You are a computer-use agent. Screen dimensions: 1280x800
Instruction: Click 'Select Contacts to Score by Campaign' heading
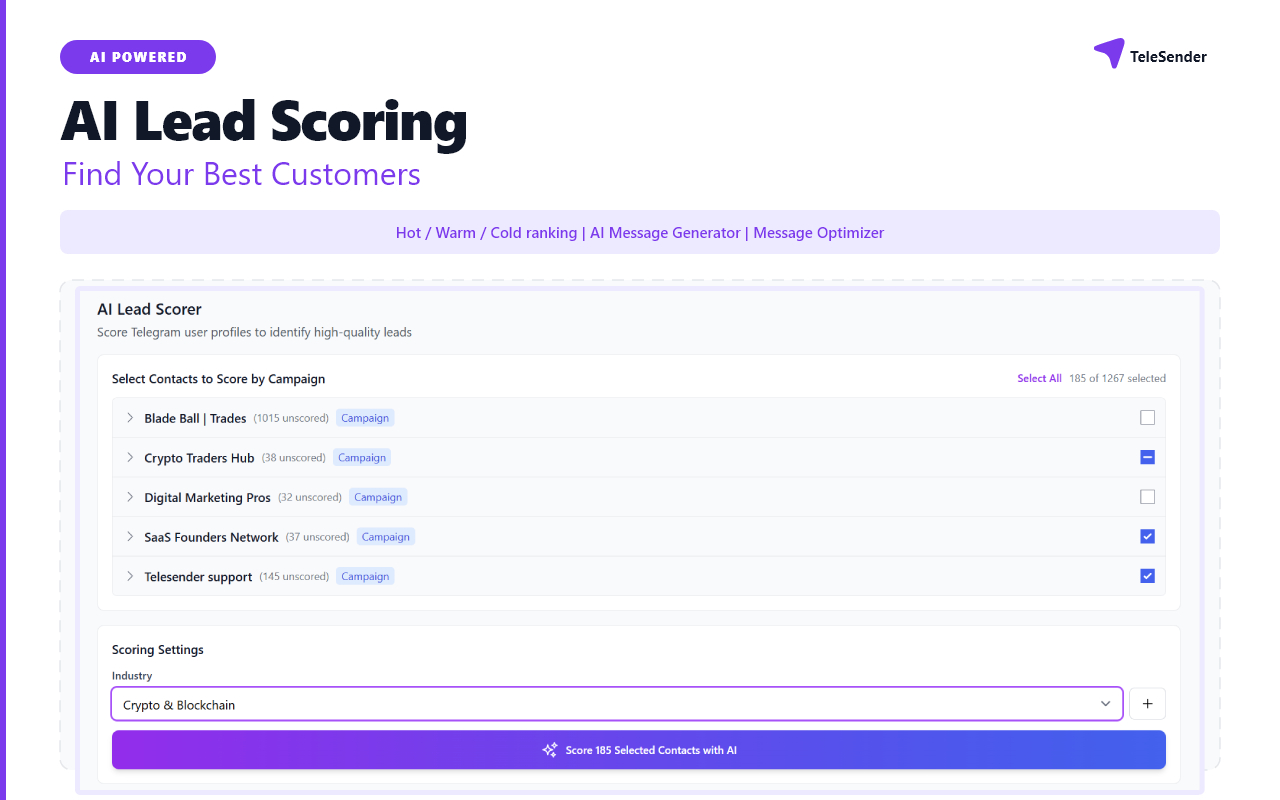click(x=218, y=379)
